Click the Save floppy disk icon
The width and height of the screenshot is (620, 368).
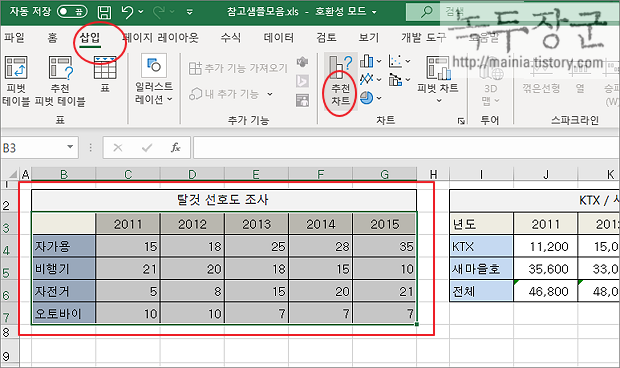tap(104, 12)
